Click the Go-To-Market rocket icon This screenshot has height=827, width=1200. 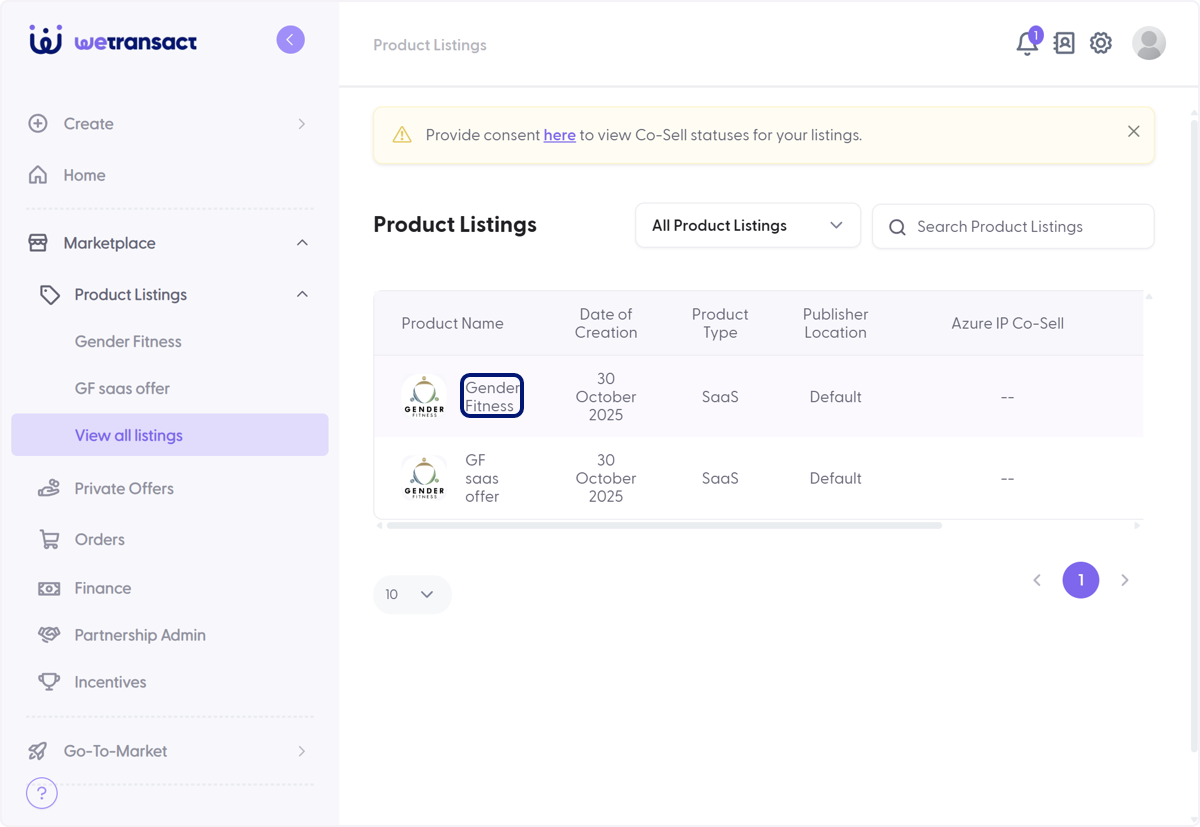pyautogui.click(x=38, y=751)
